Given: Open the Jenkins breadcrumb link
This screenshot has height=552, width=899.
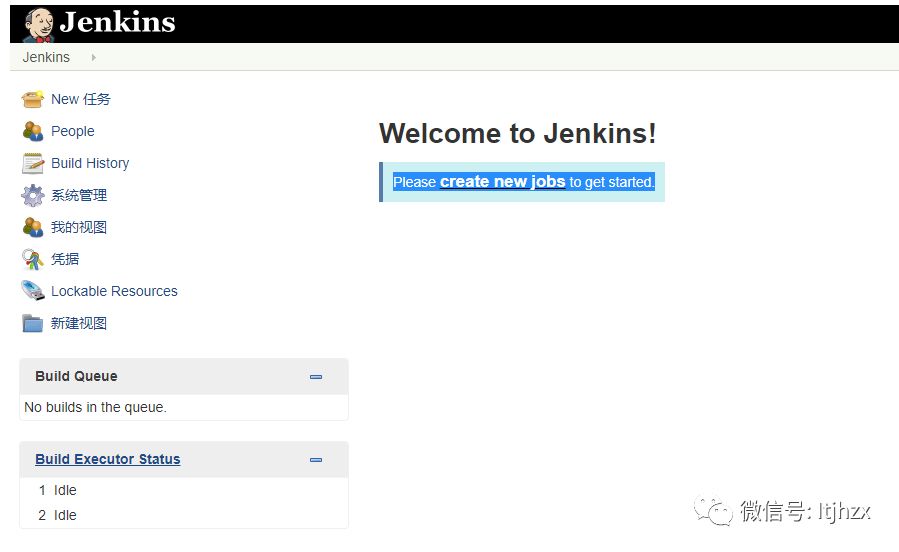Looking at the screenshot, I should click(46, 57).
